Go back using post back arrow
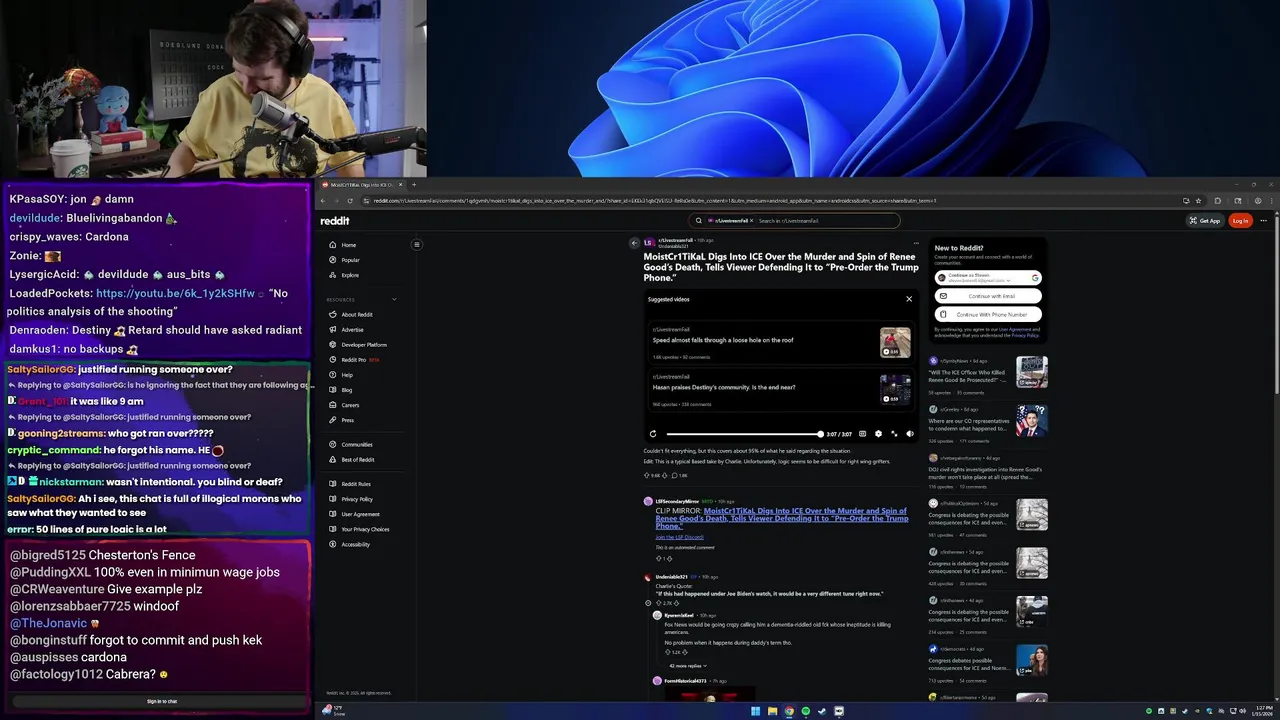 coord(634,243)
